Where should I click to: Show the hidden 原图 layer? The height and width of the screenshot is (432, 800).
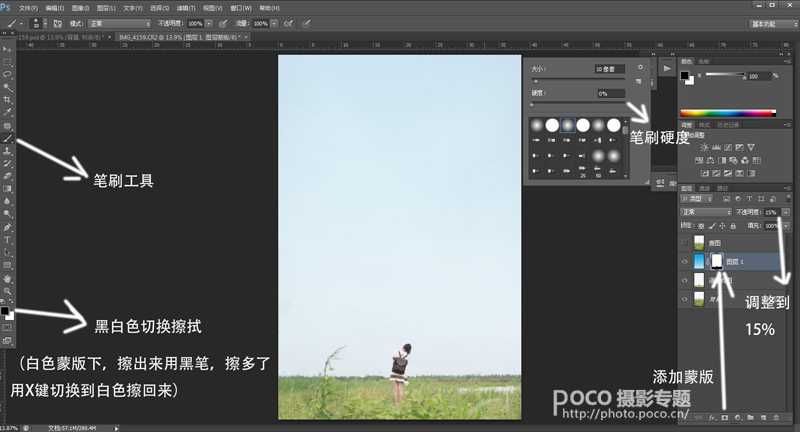coord(685,243)
